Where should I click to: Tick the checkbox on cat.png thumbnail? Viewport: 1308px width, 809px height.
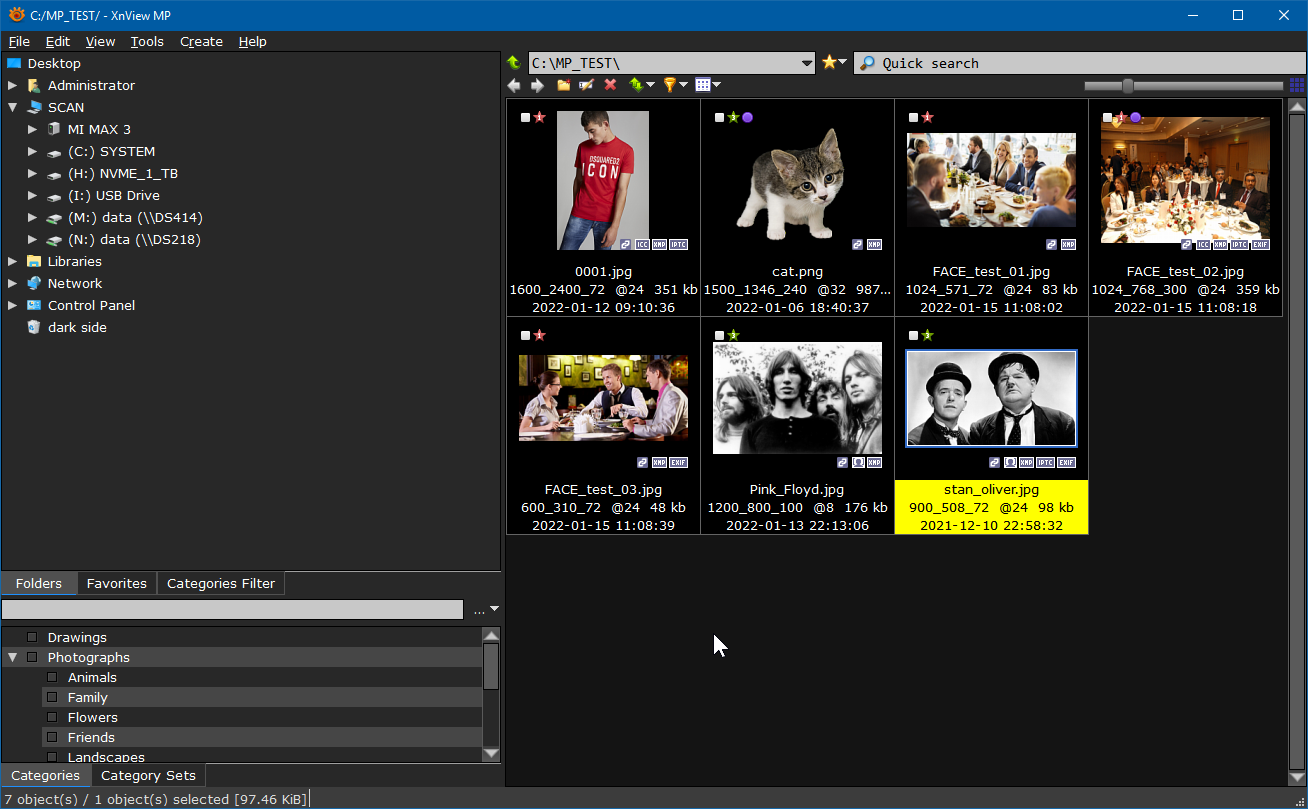719,118
